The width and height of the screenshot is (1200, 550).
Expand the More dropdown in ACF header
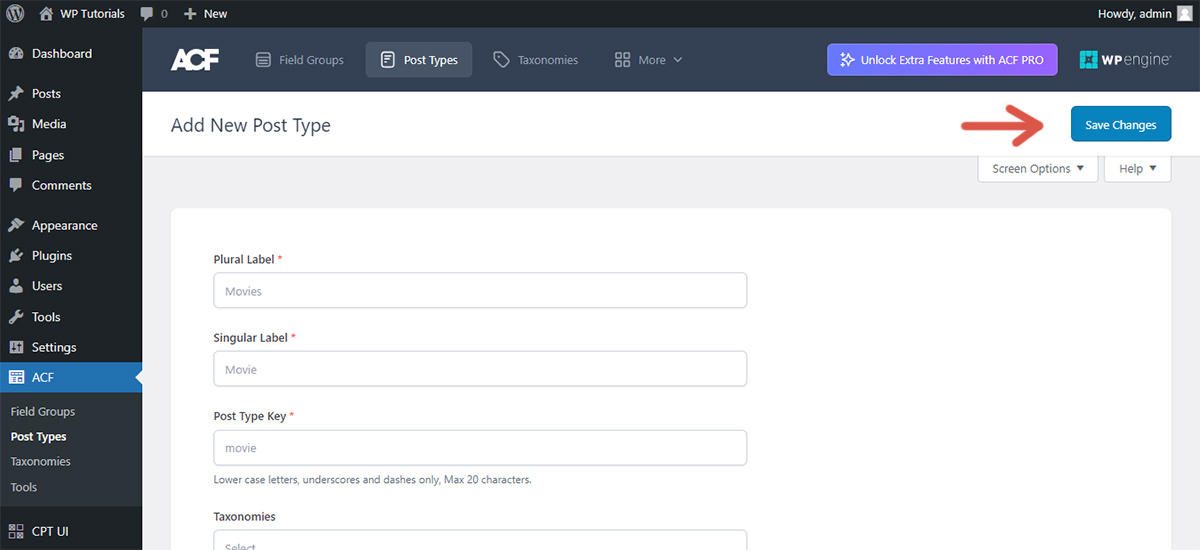649,60
